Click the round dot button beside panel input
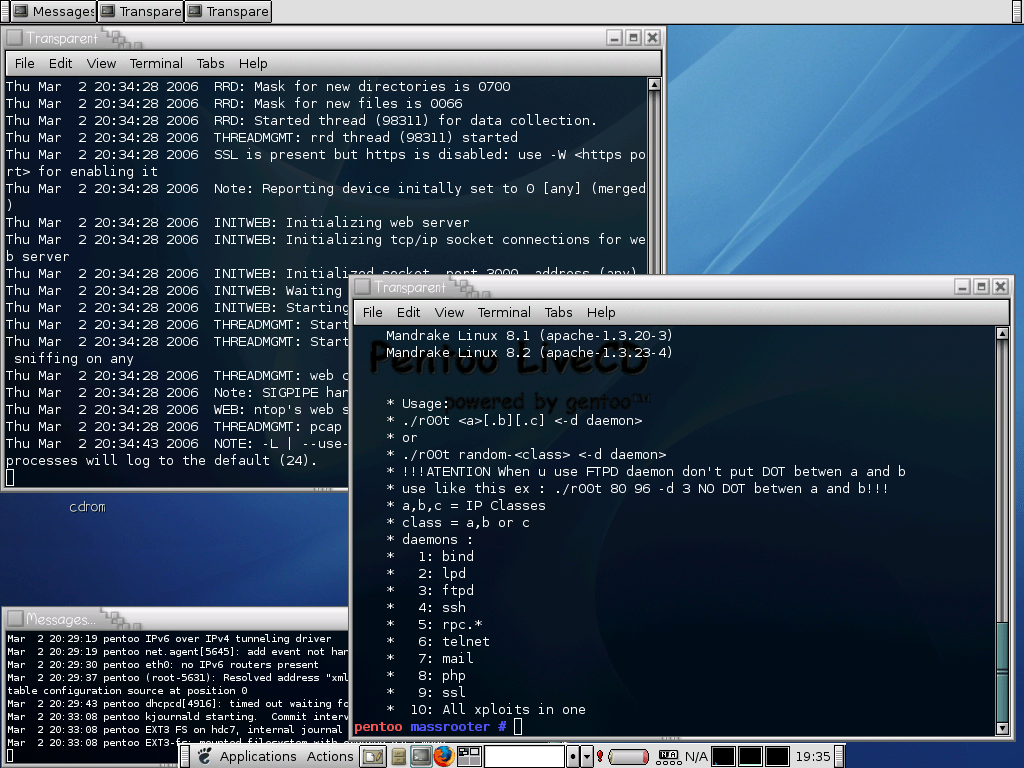The width and height of the screenshot is (1024, 768). pyautogui.click(x=572, y=756)
